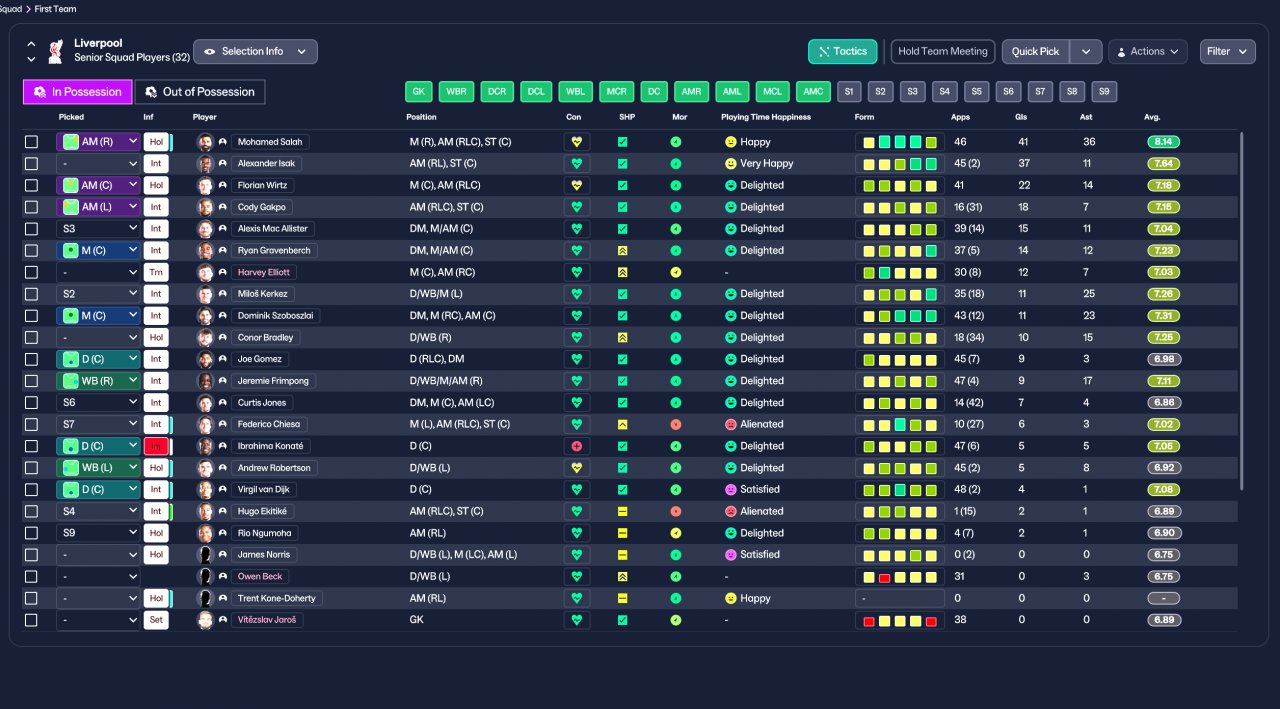Image resolution: width=1280 pixels, height=709 pixels.
Task: Click Mohamed Salah's player face icon
Action: (x=206, y=142)
